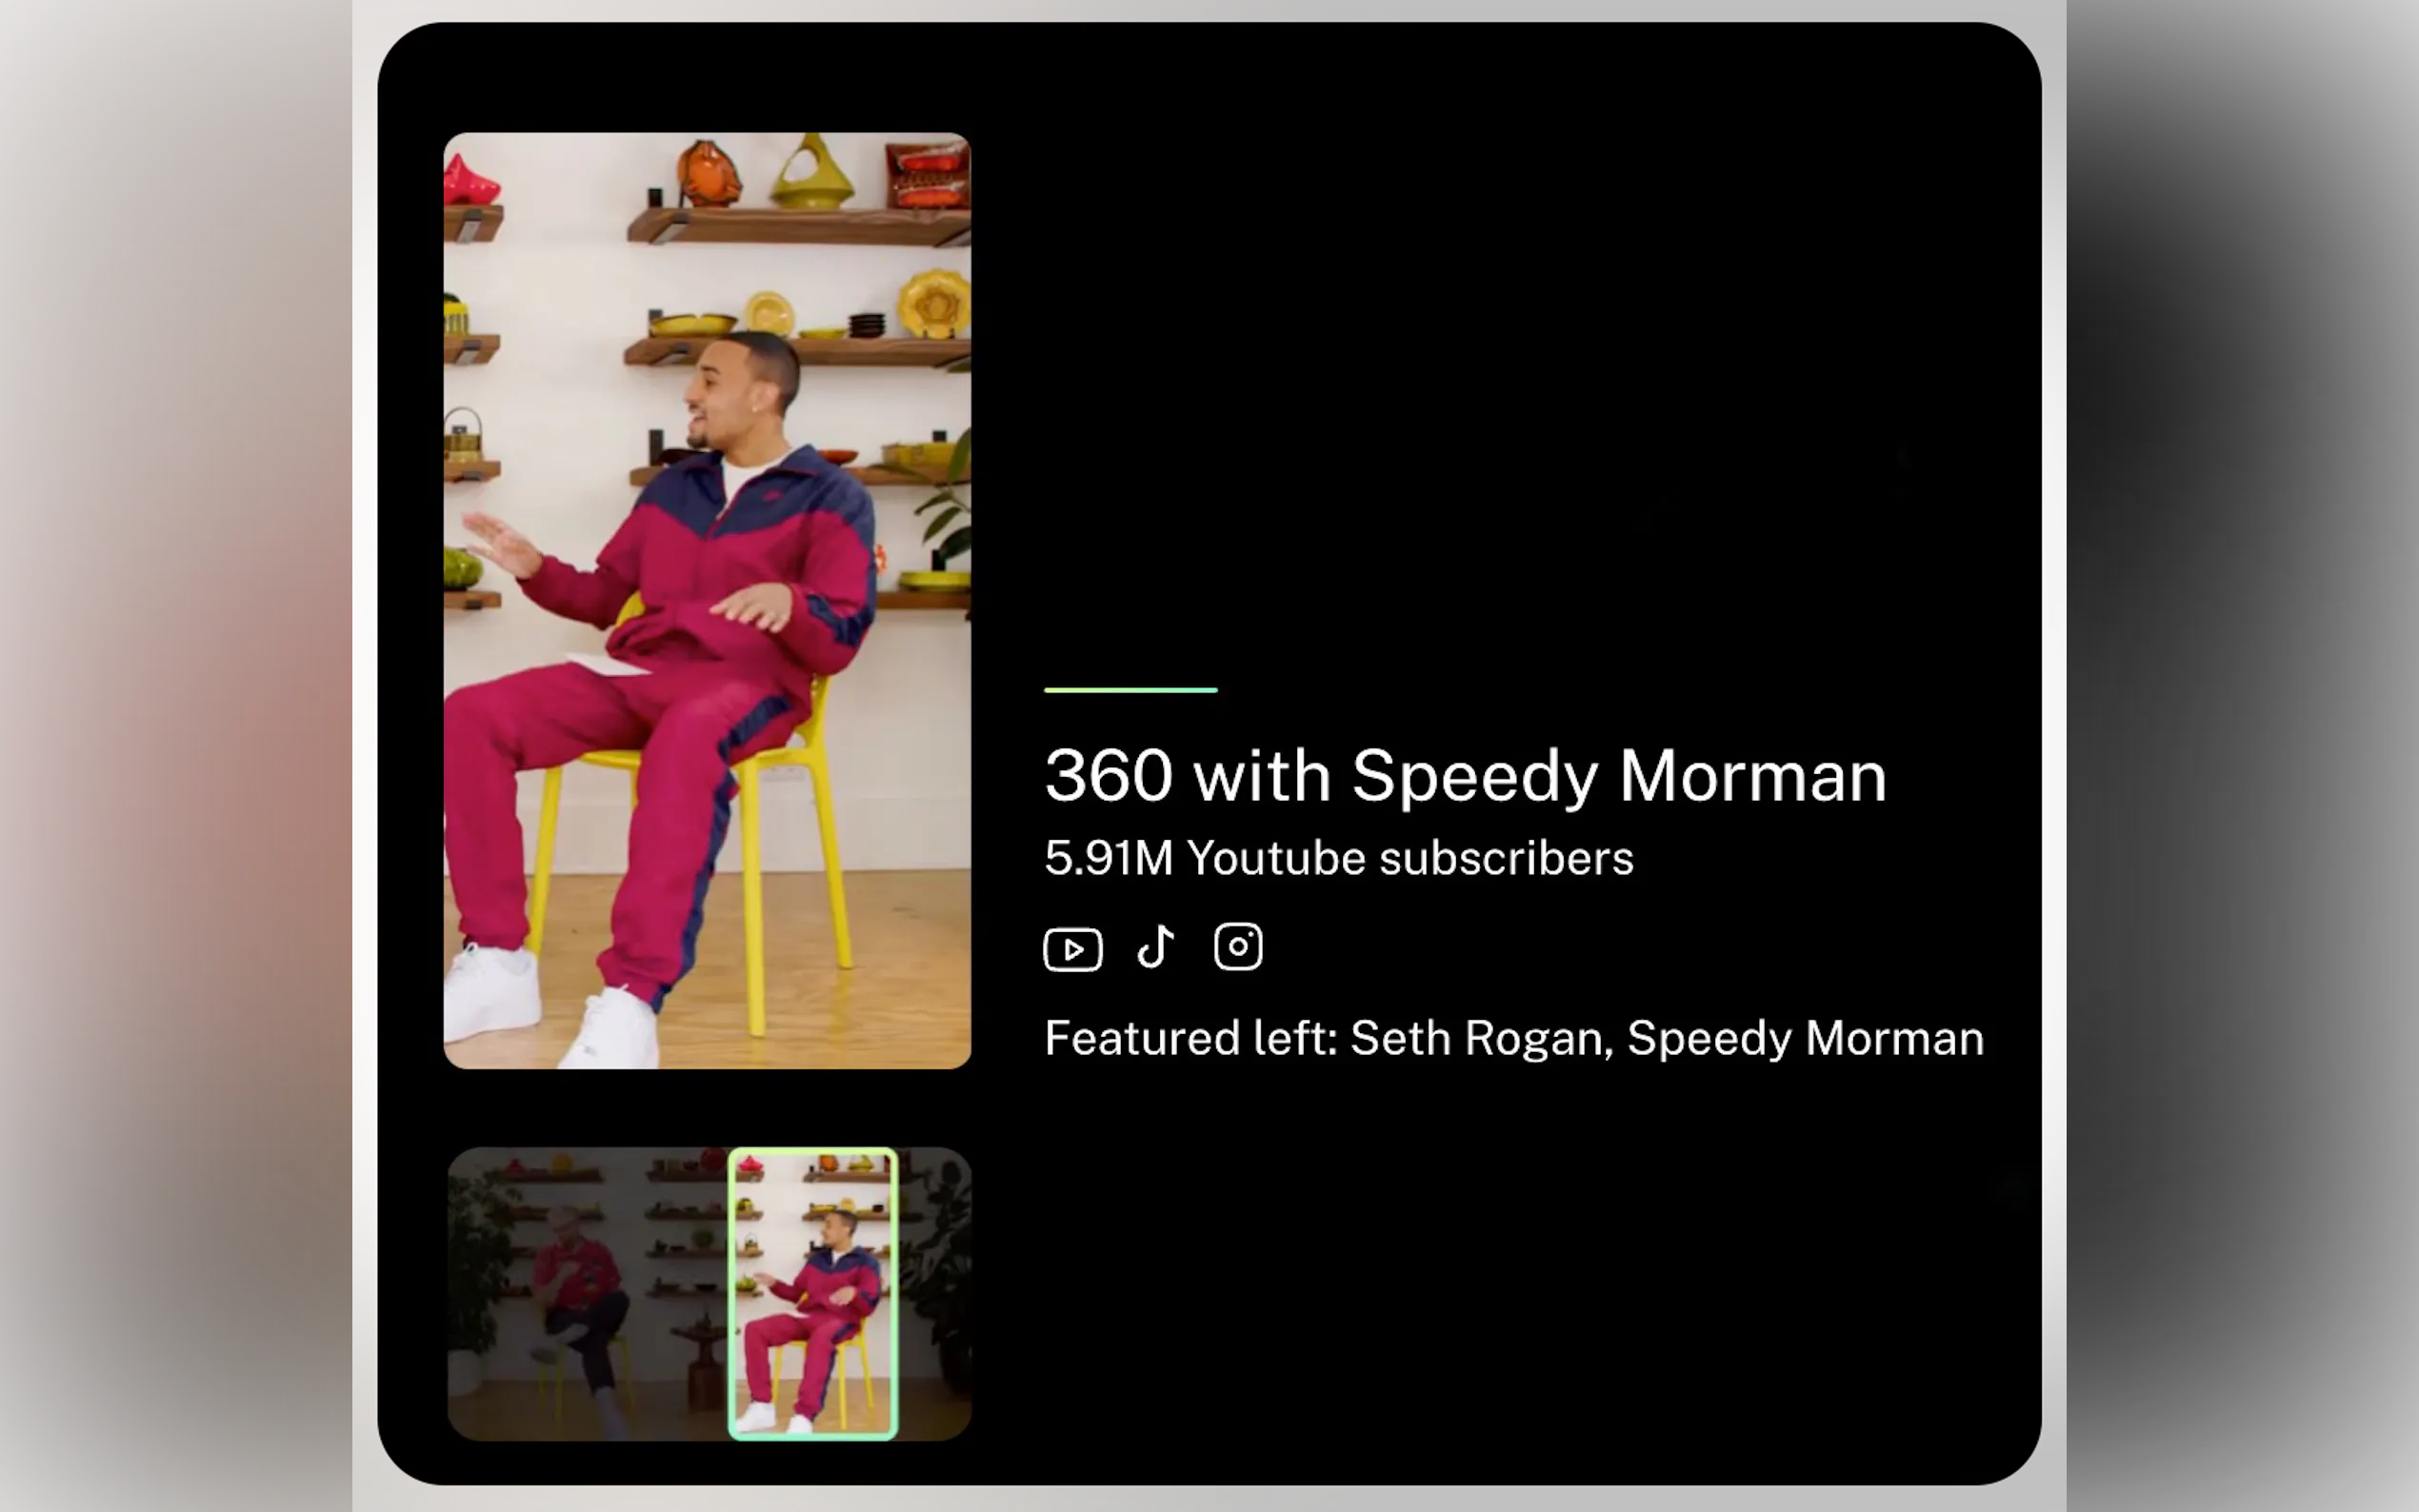Click the green accent line above the title
The image size is (2419, 1512).
point(1131,690)
